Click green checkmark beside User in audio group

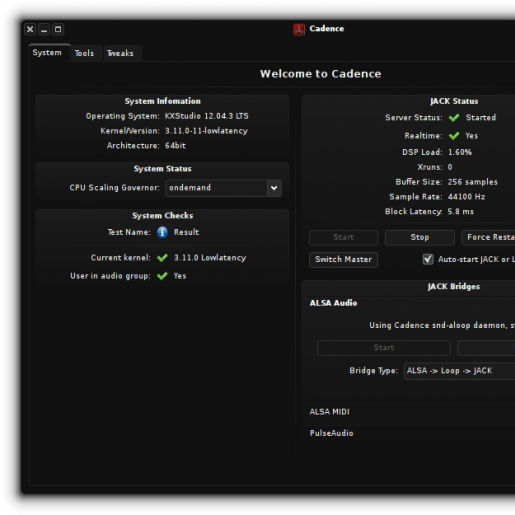pyautogui.click(x=162, y=276)
